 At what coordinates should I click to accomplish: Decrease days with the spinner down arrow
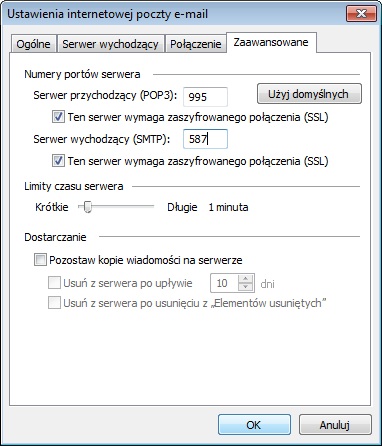point(246,287)
